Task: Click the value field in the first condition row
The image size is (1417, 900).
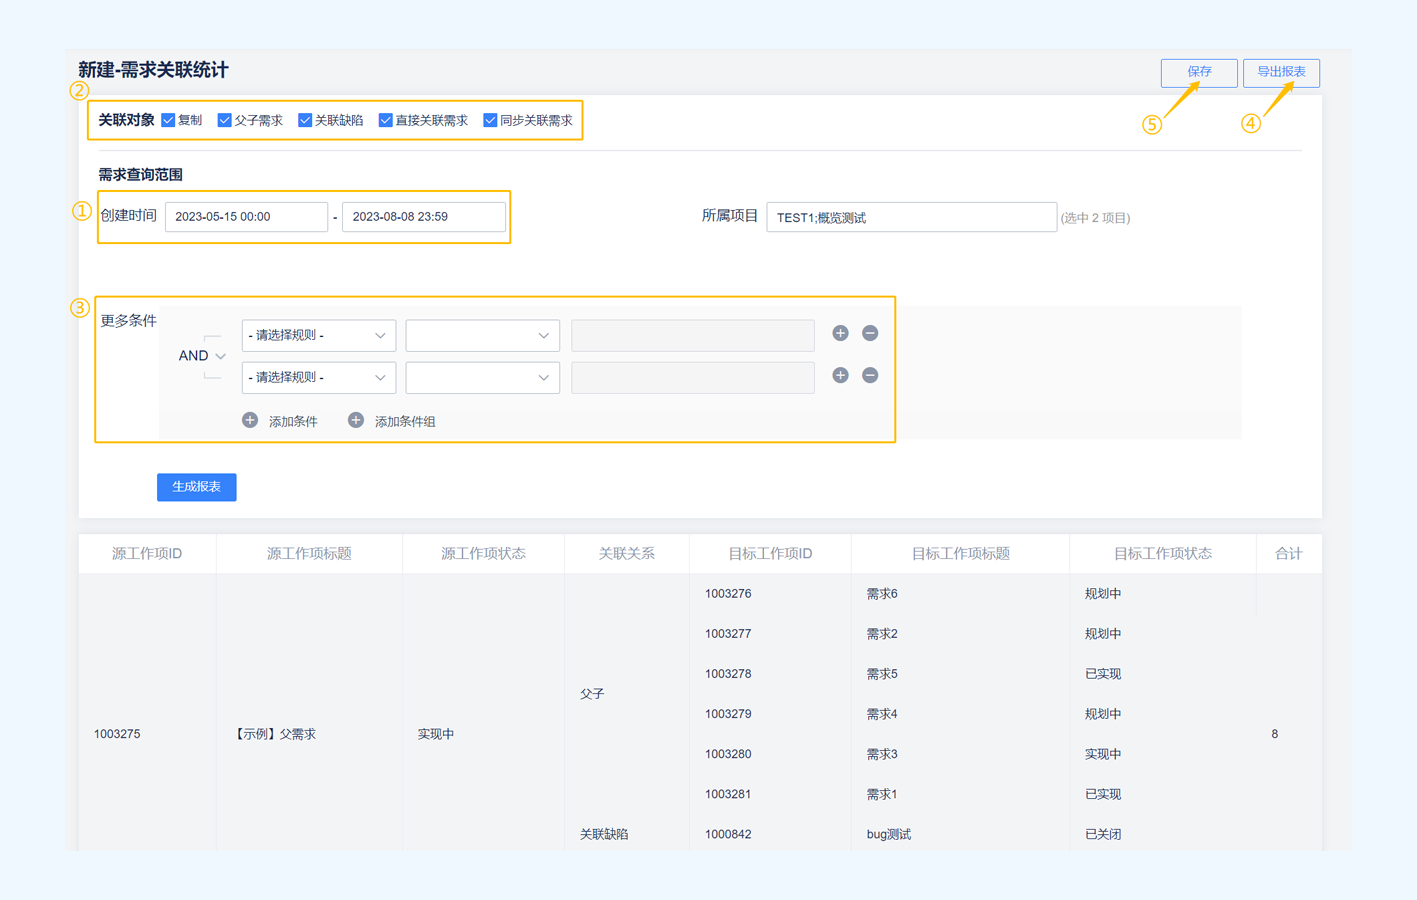Action: [693, 336]
